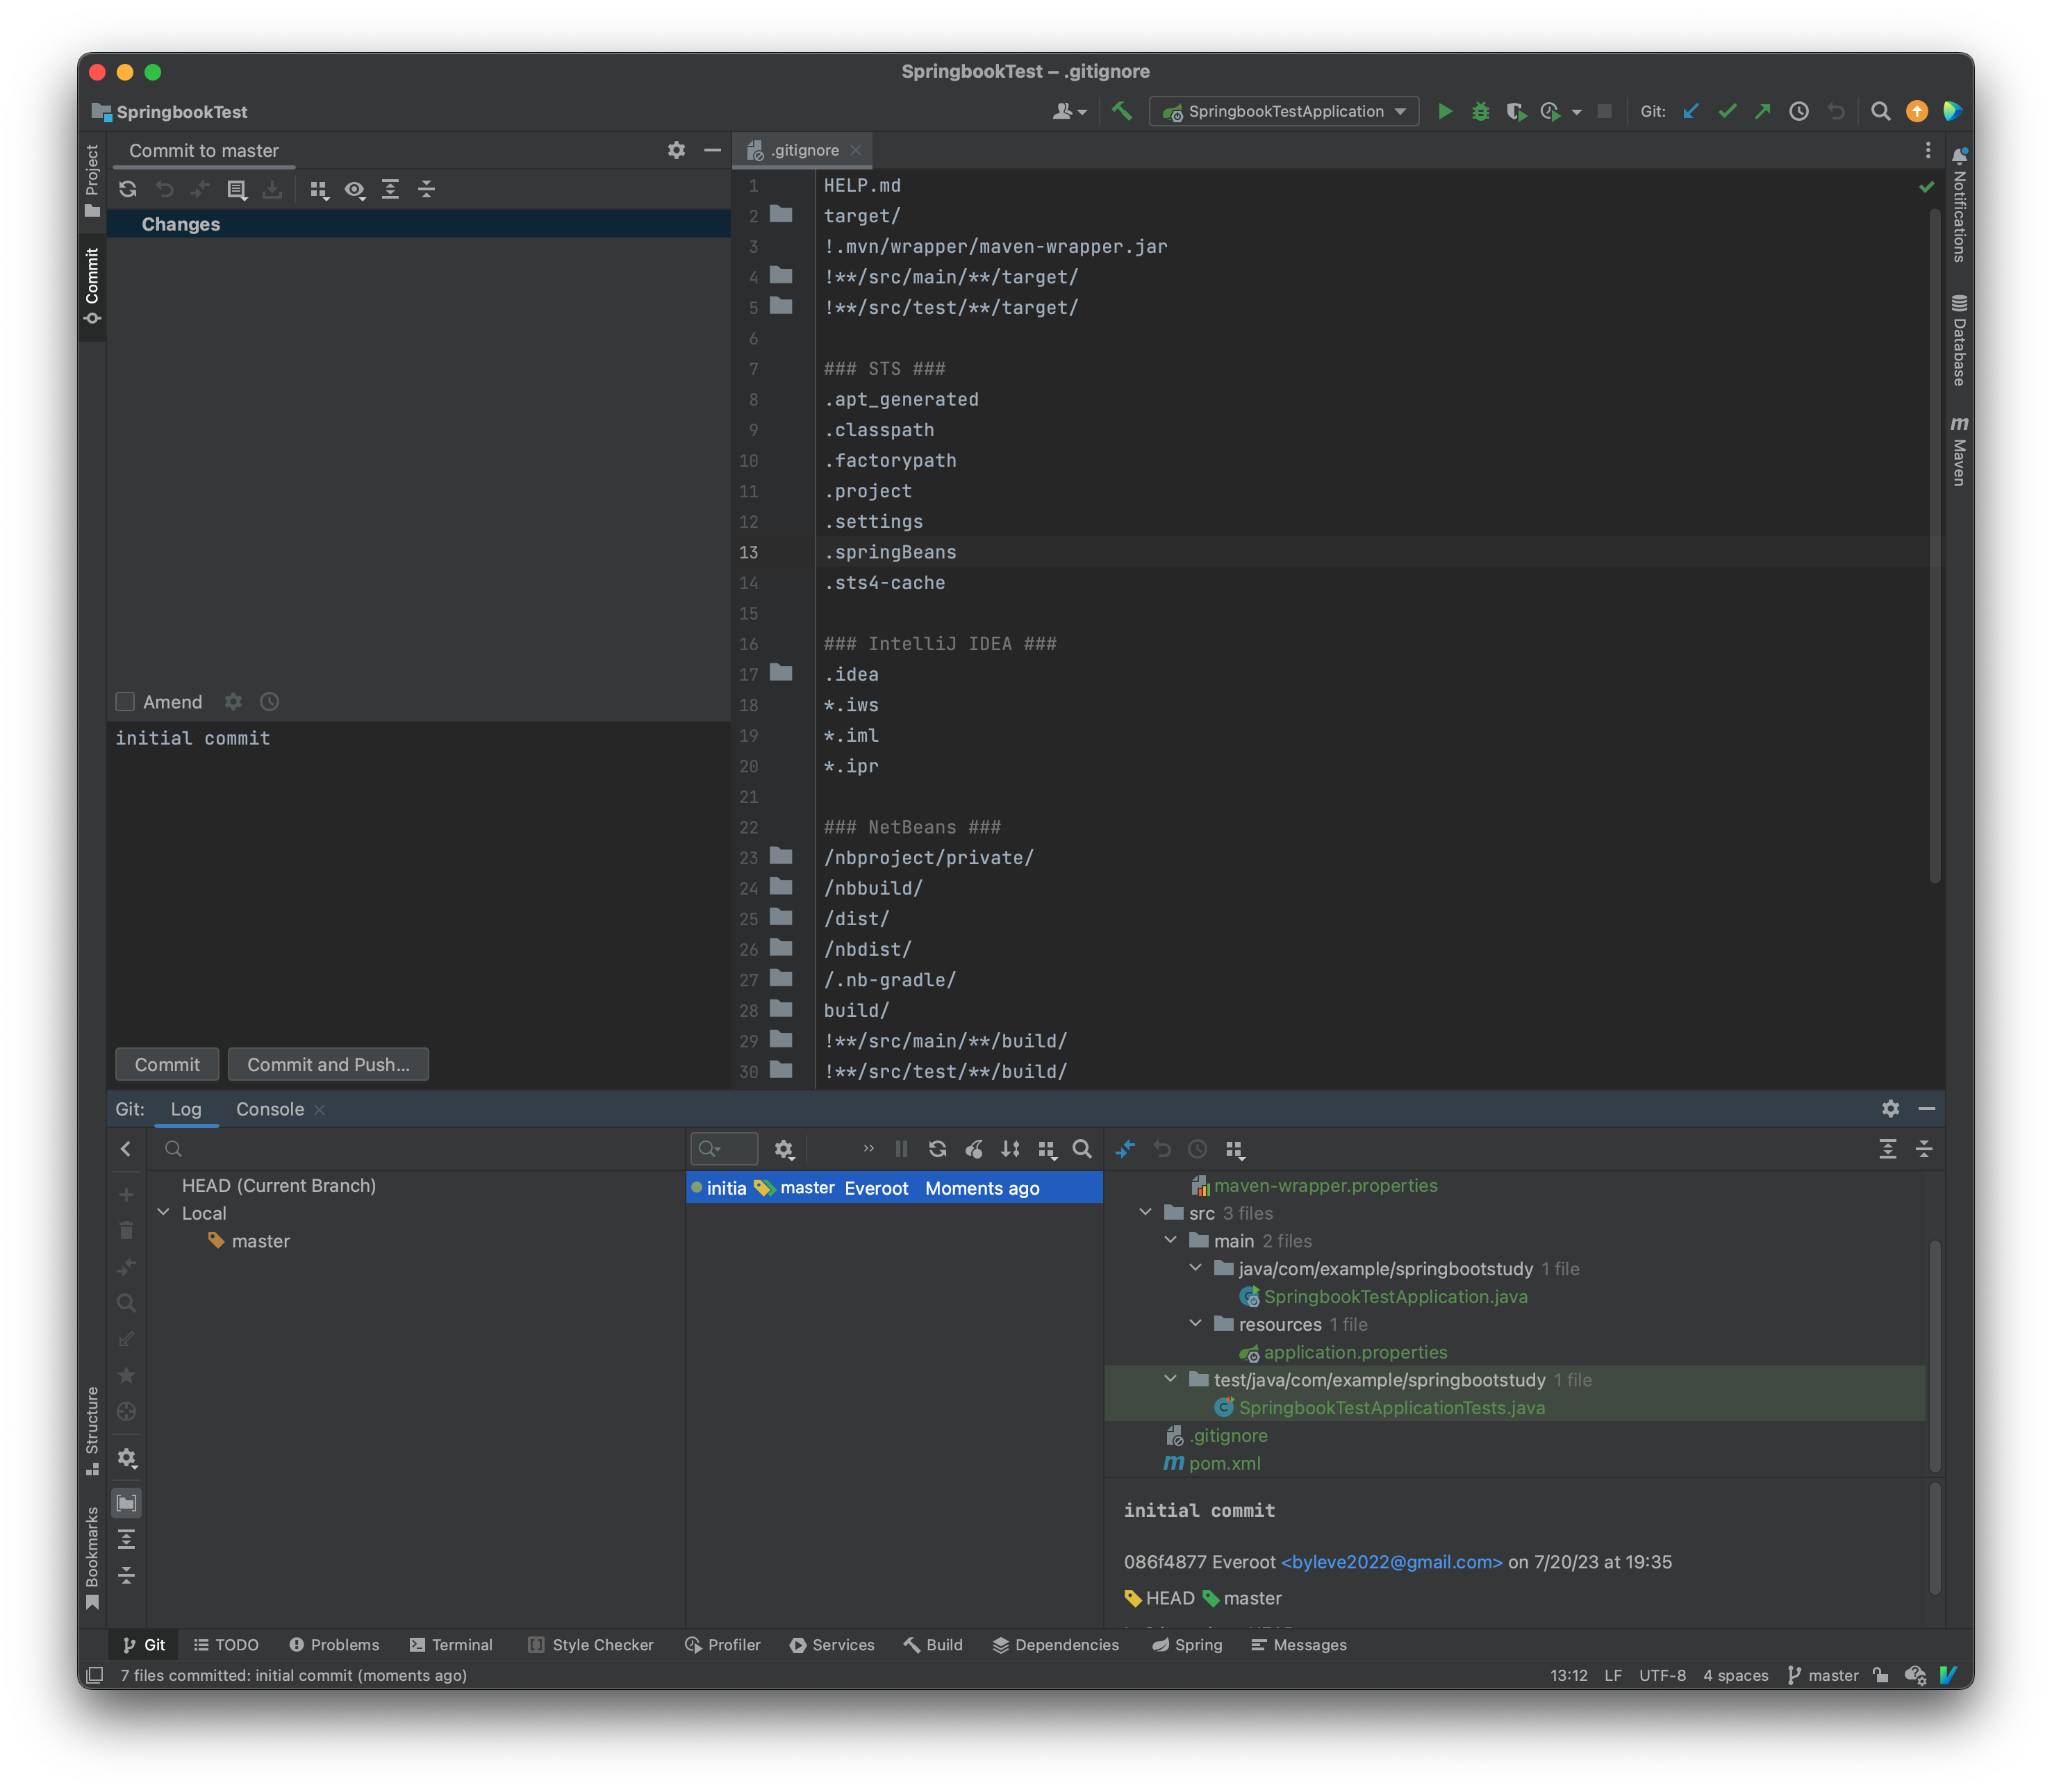This screenshot has height=1792, width=2052.
Task: Click Cherry-pick icon in Git log toolbar
Action: point(973,1149)
